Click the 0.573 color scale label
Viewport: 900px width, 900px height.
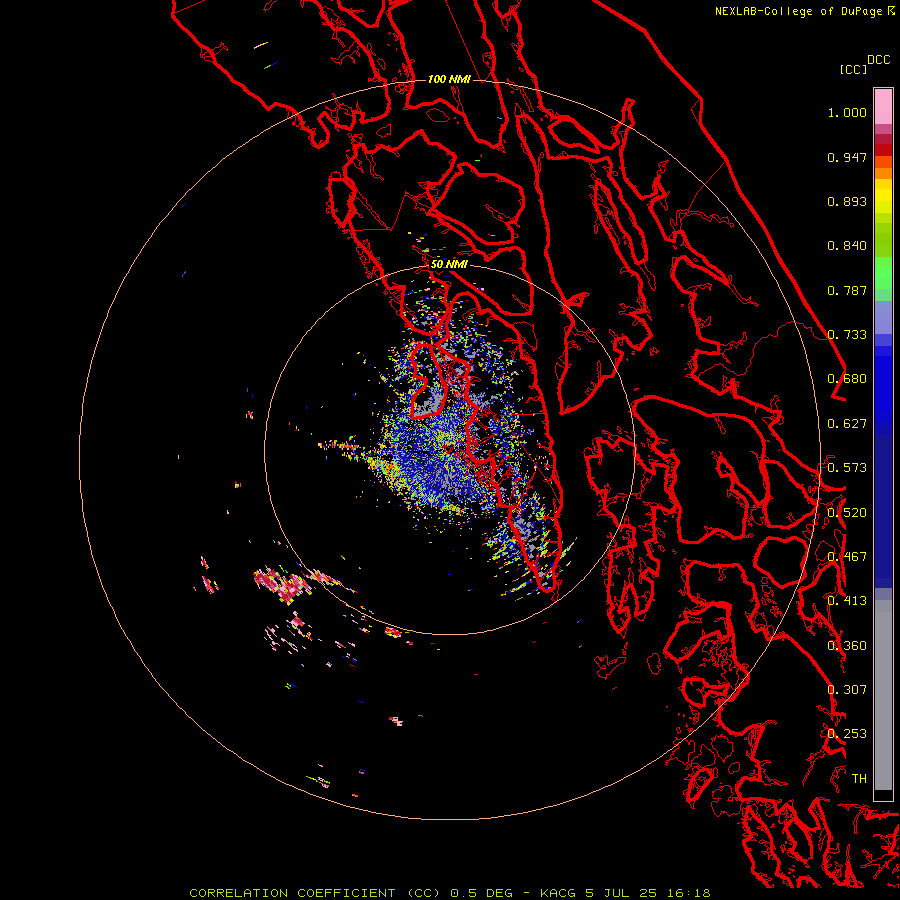847,468
